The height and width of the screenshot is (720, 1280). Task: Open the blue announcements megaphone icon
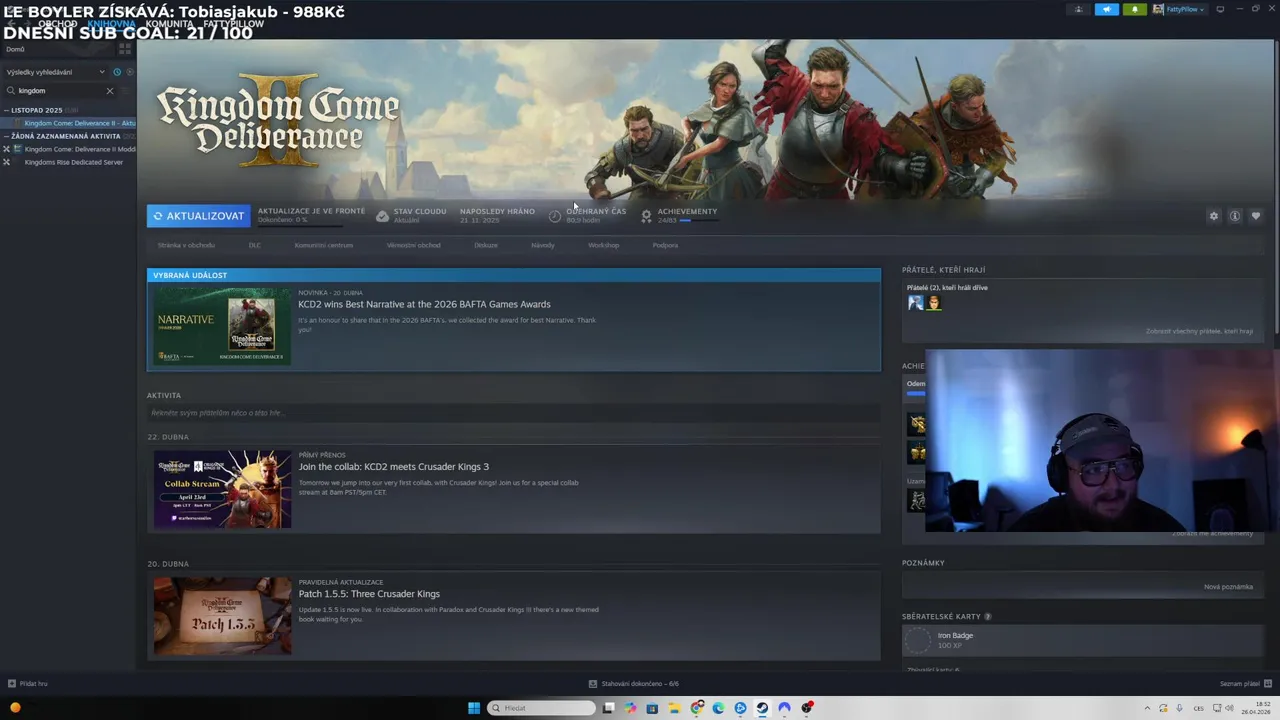(1107, 9)
